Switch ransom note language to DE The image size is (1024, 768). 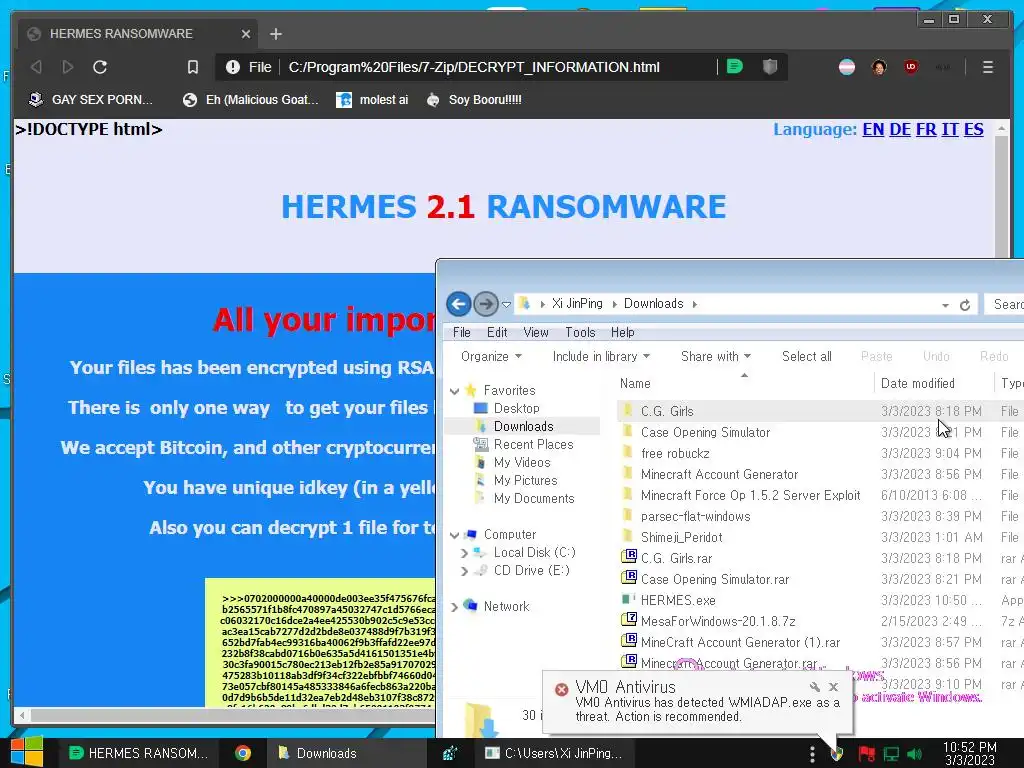pos(900,129)
